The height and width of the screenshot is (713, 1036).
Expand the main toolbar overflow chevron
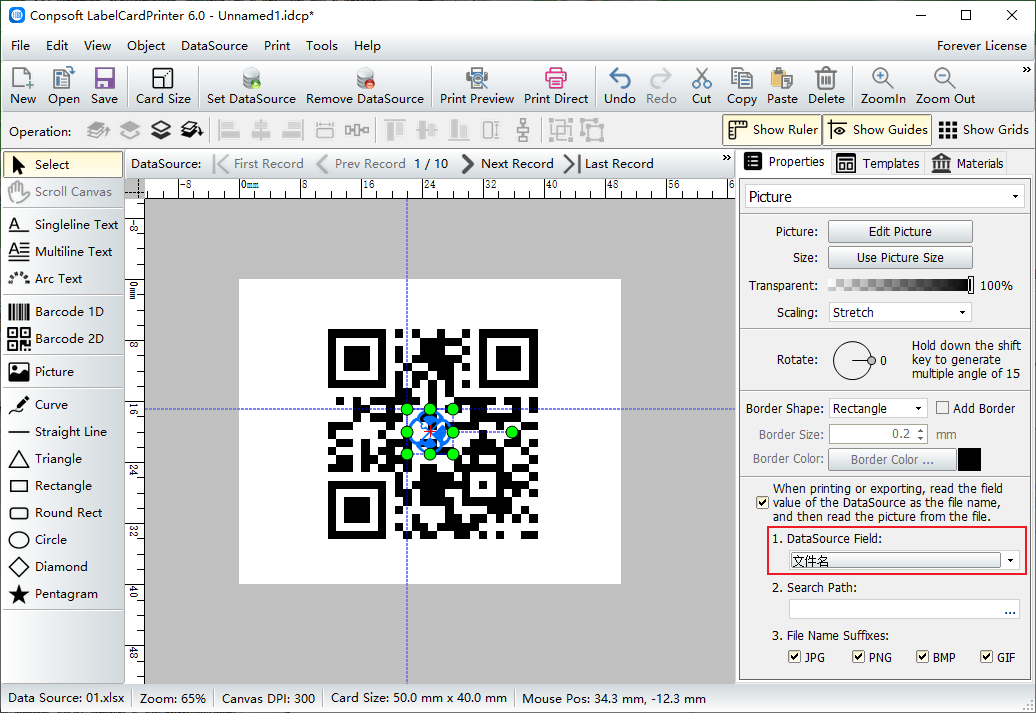[1026, 69]
